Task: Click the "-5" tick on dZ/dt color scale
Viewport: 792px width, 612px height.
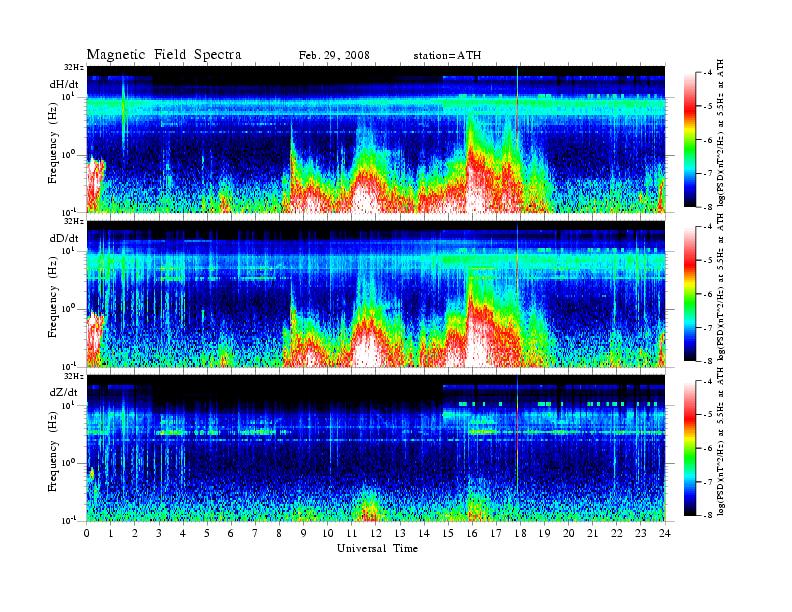Action: [x=708, y=414]
